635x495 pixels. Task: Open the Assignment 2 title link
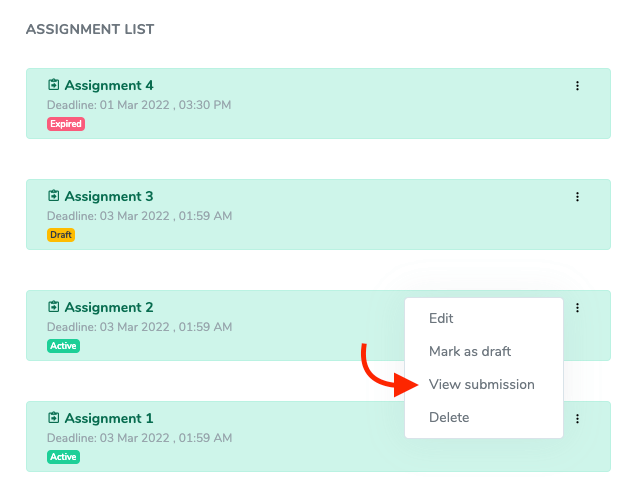(x=109, y=308)
